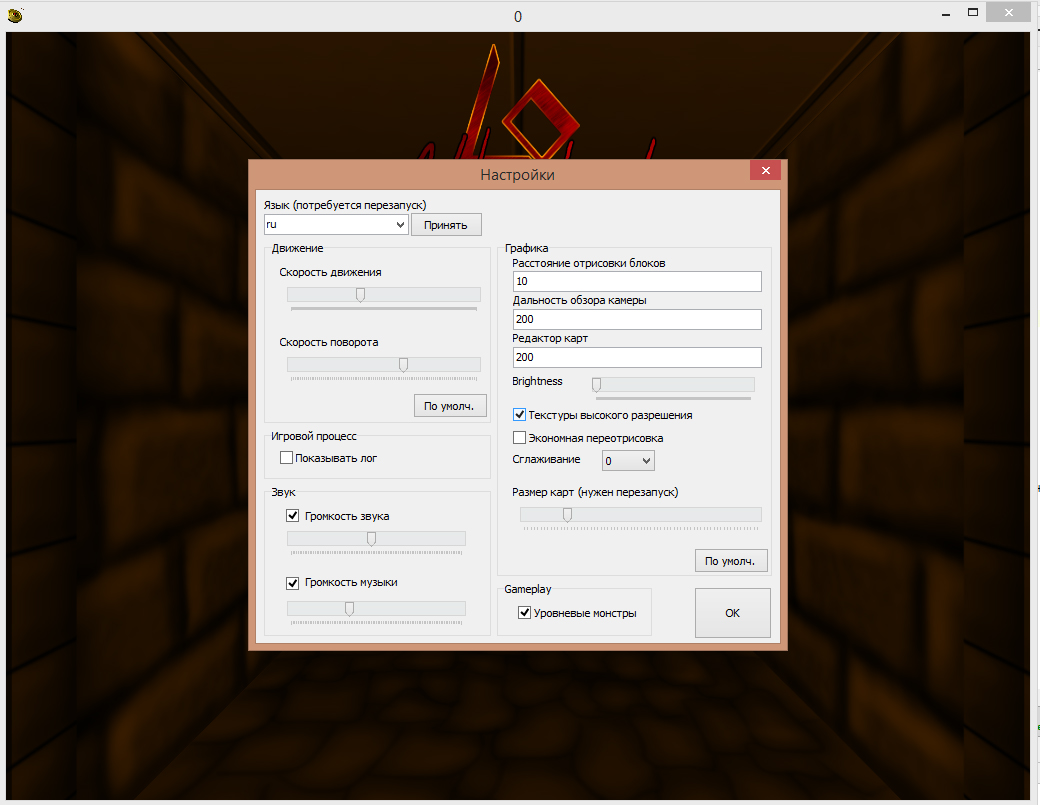Click the Brightness slider handle

point(596,385)
